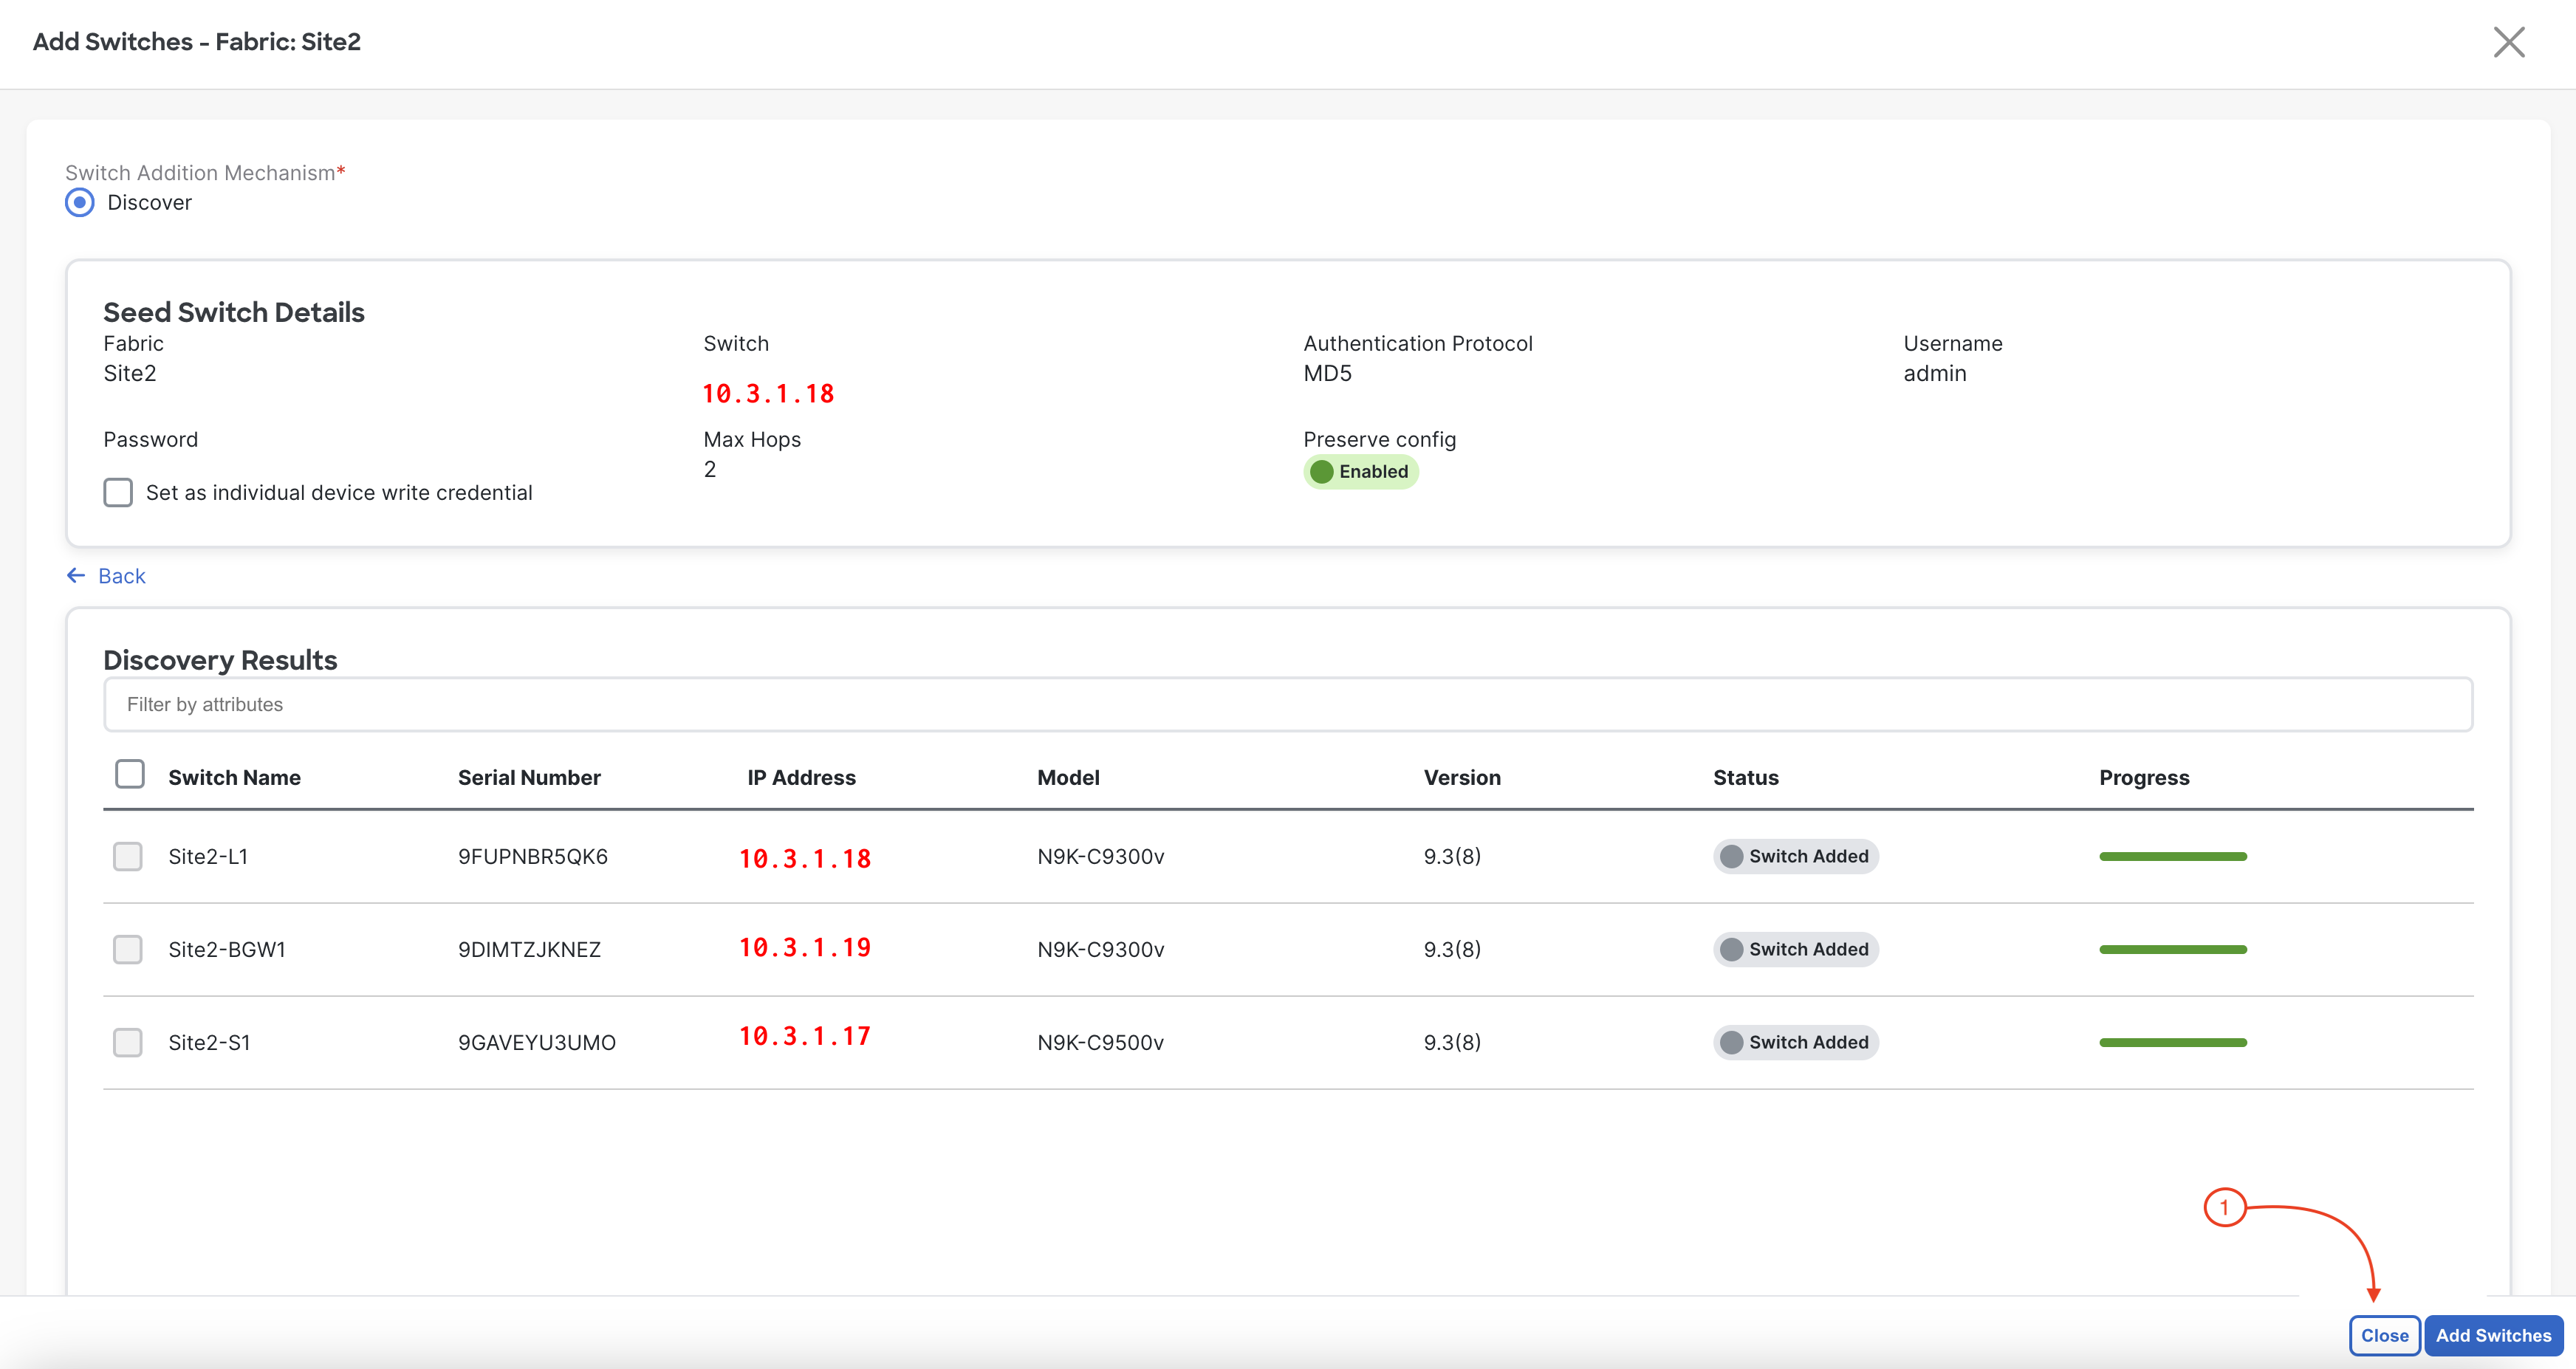Click status dot icon for Site2-L1
Viewport: 2576px width, 1369px height.
point(1731,856)
